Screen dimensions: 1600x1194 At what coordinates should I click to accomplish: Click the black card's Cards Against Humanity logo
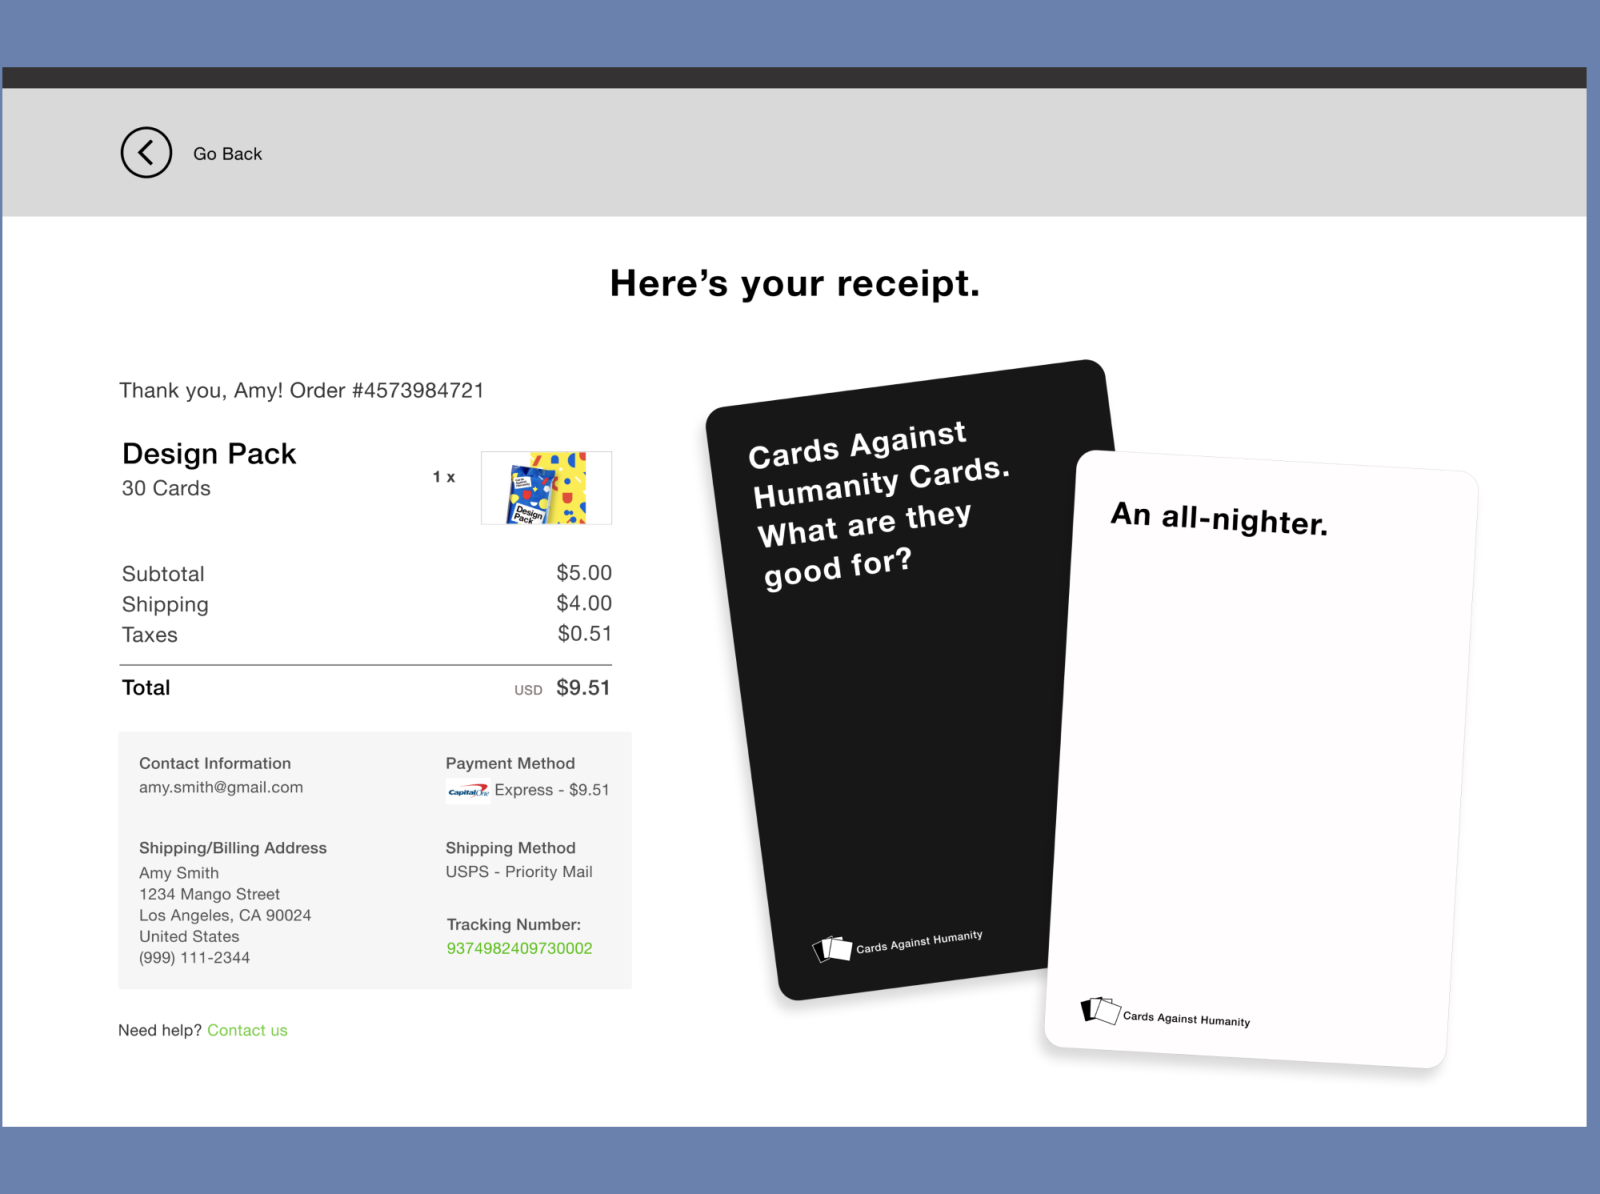coord(897,944)
